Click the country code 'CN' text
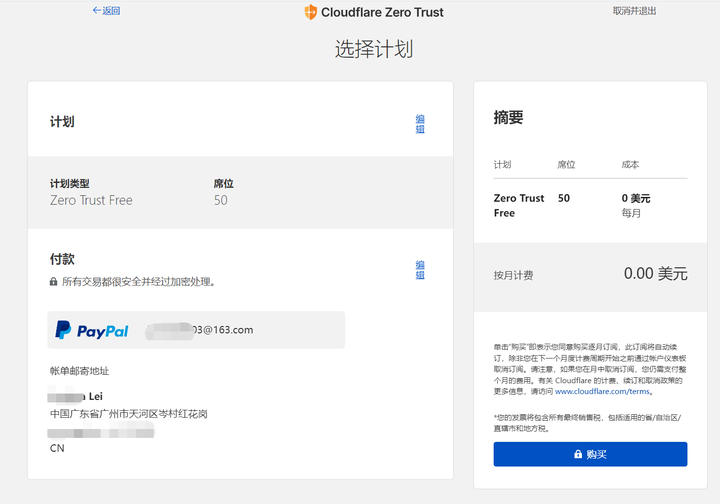Image resolution: width=720 pixels, height=504 pixels. point(57,448)
